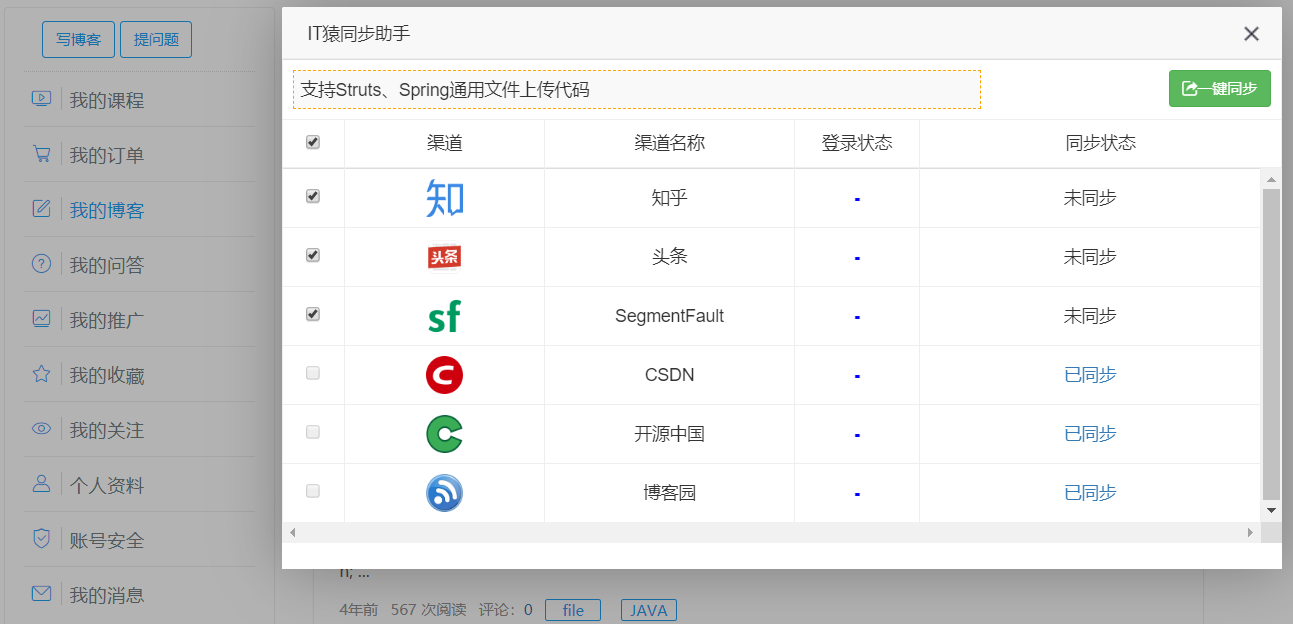Click the question mark icon beside 我的问答
Viewport: 1293px width, 624px height.
tap(41, 264)
